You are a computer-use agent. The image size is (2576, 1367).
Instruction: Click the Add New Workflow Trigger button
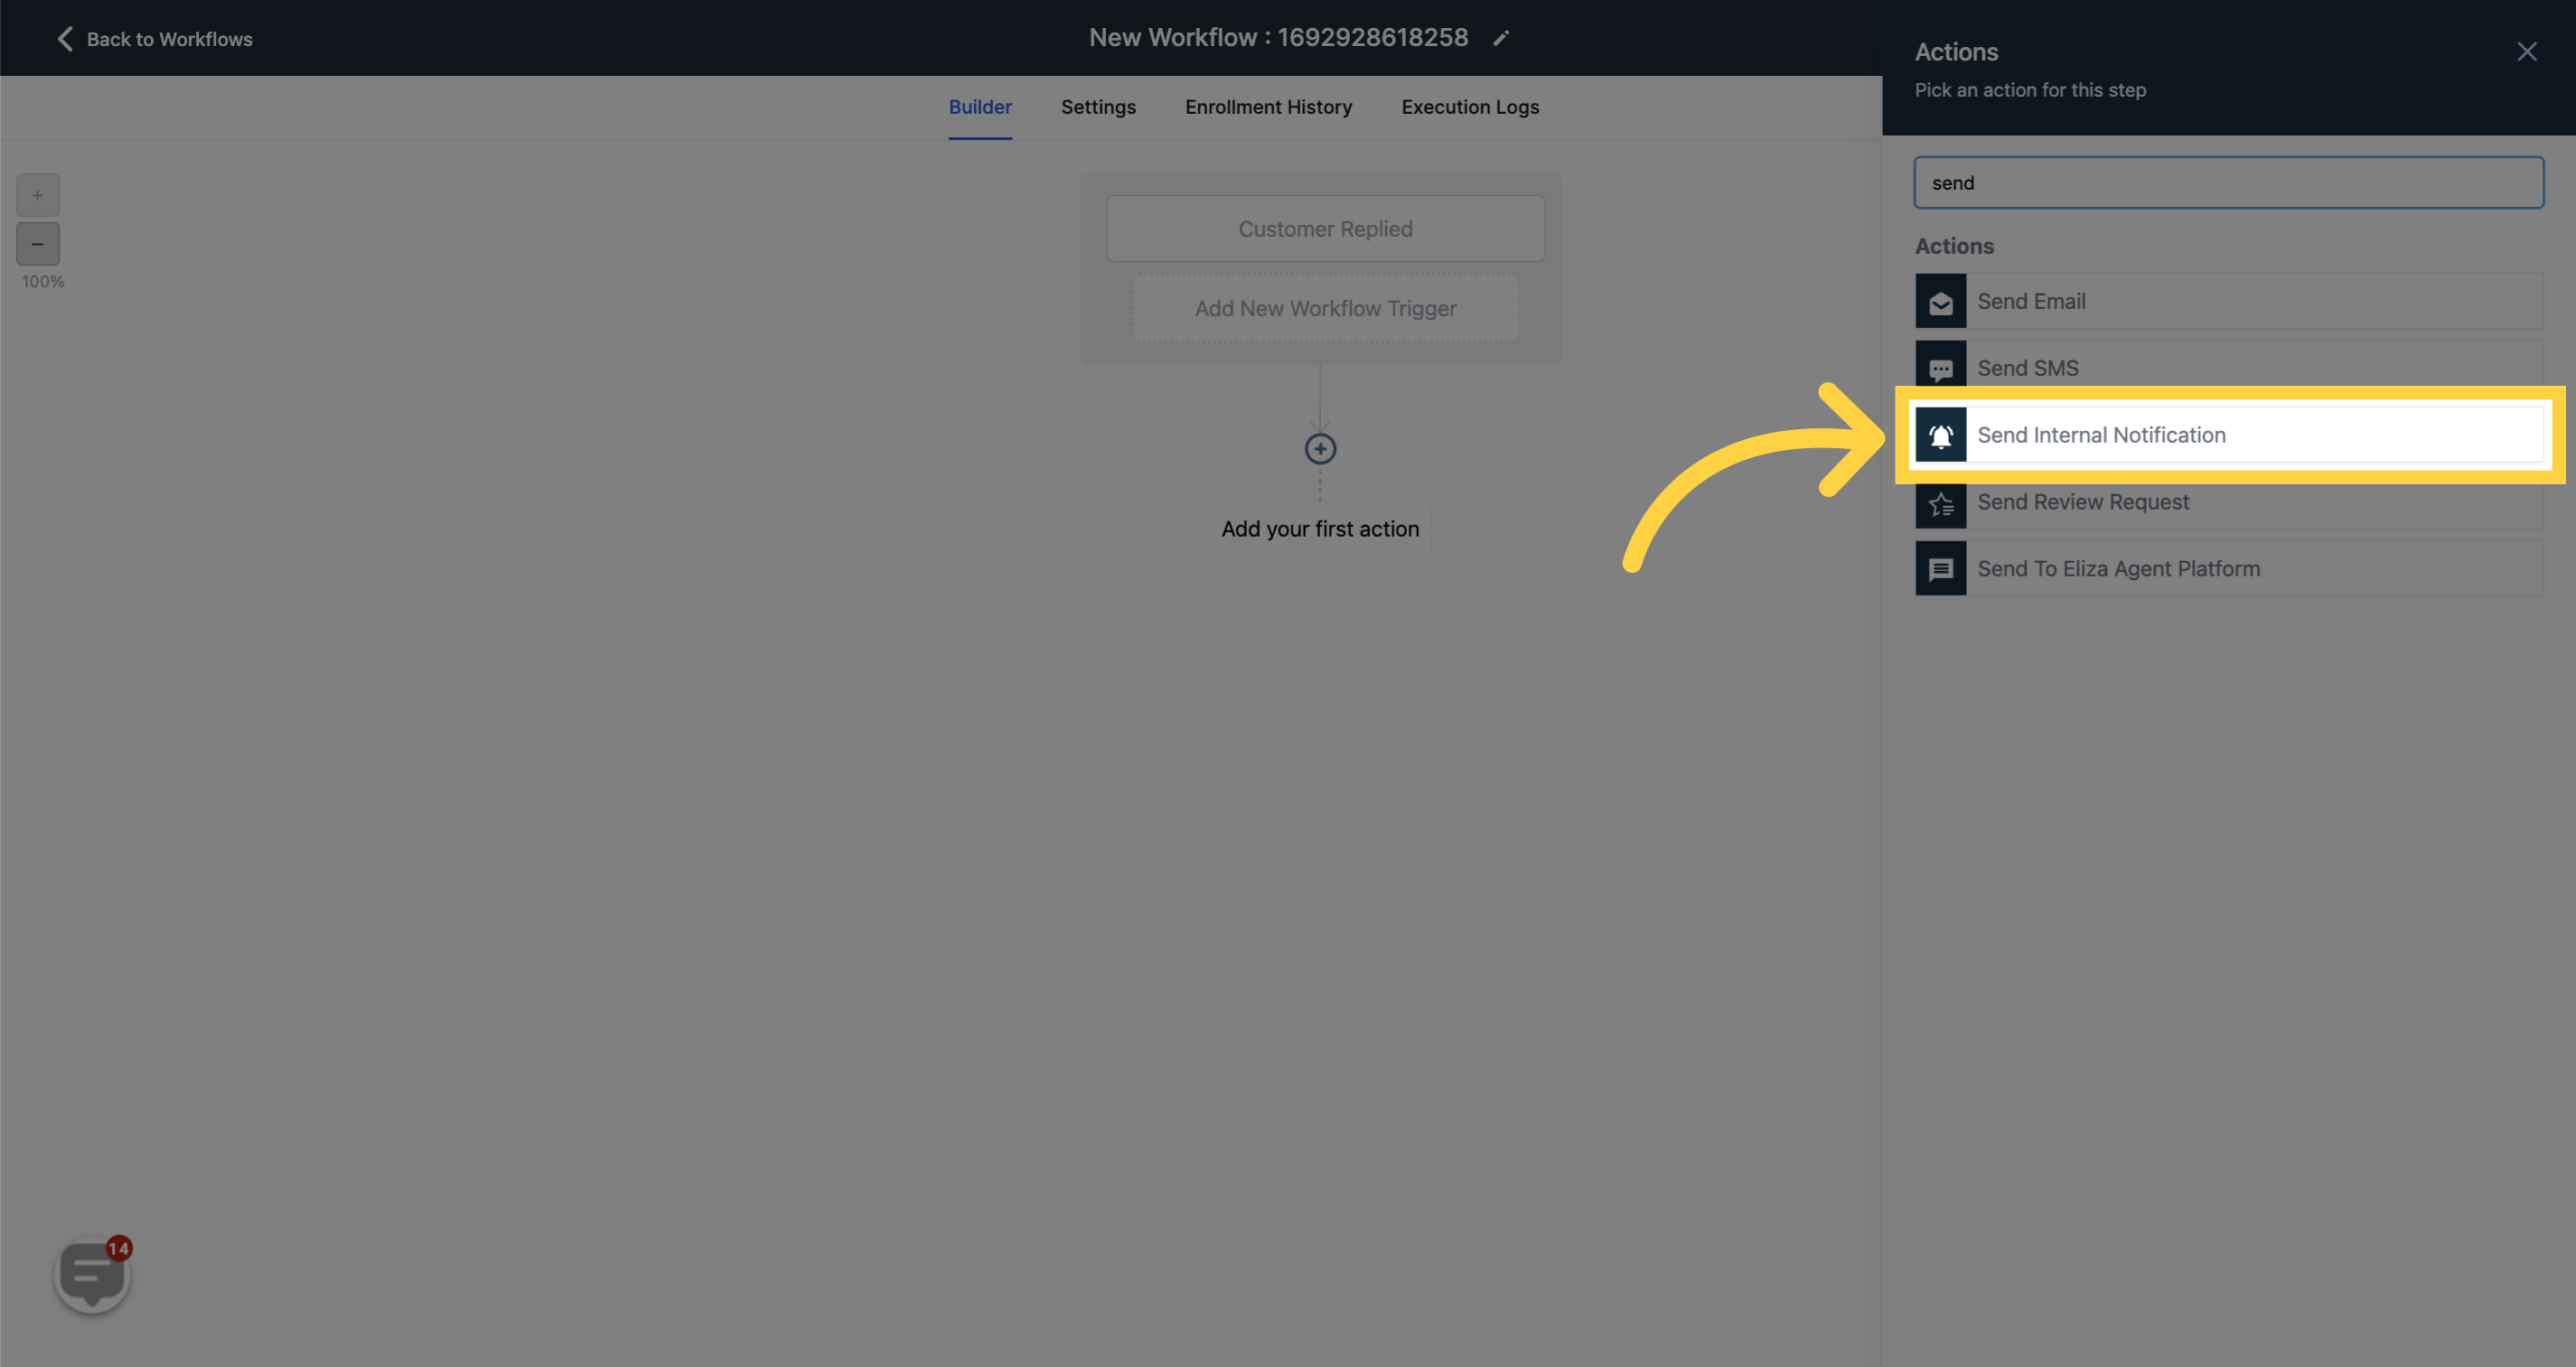point(1325,307)
